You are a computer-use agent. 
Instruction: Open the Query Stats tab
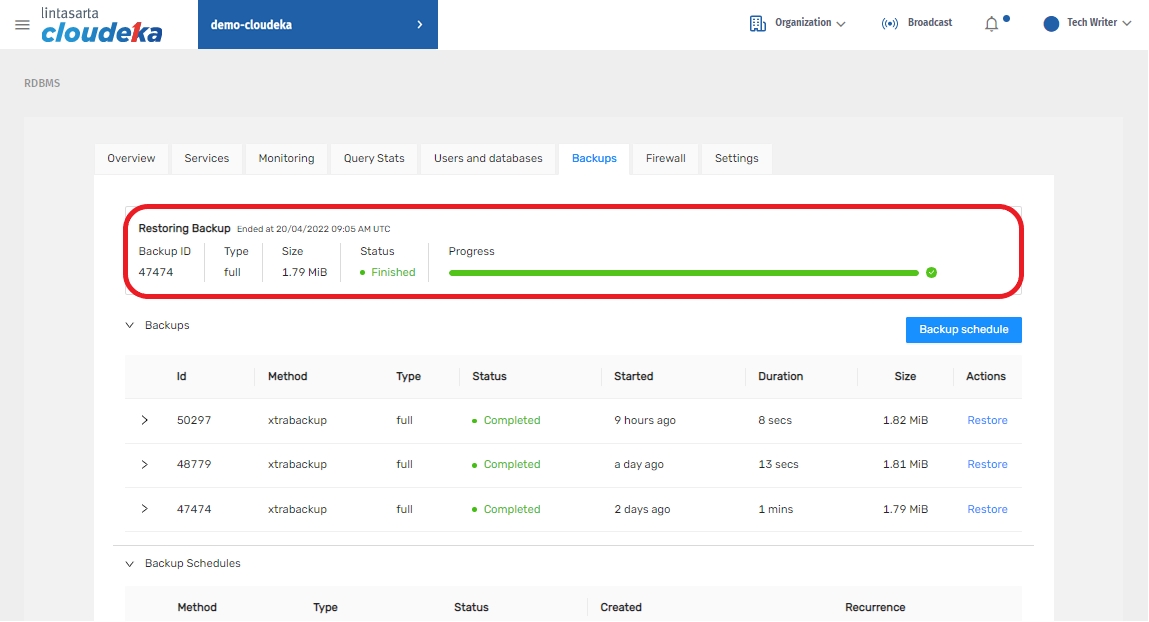[x=374, y=158]
